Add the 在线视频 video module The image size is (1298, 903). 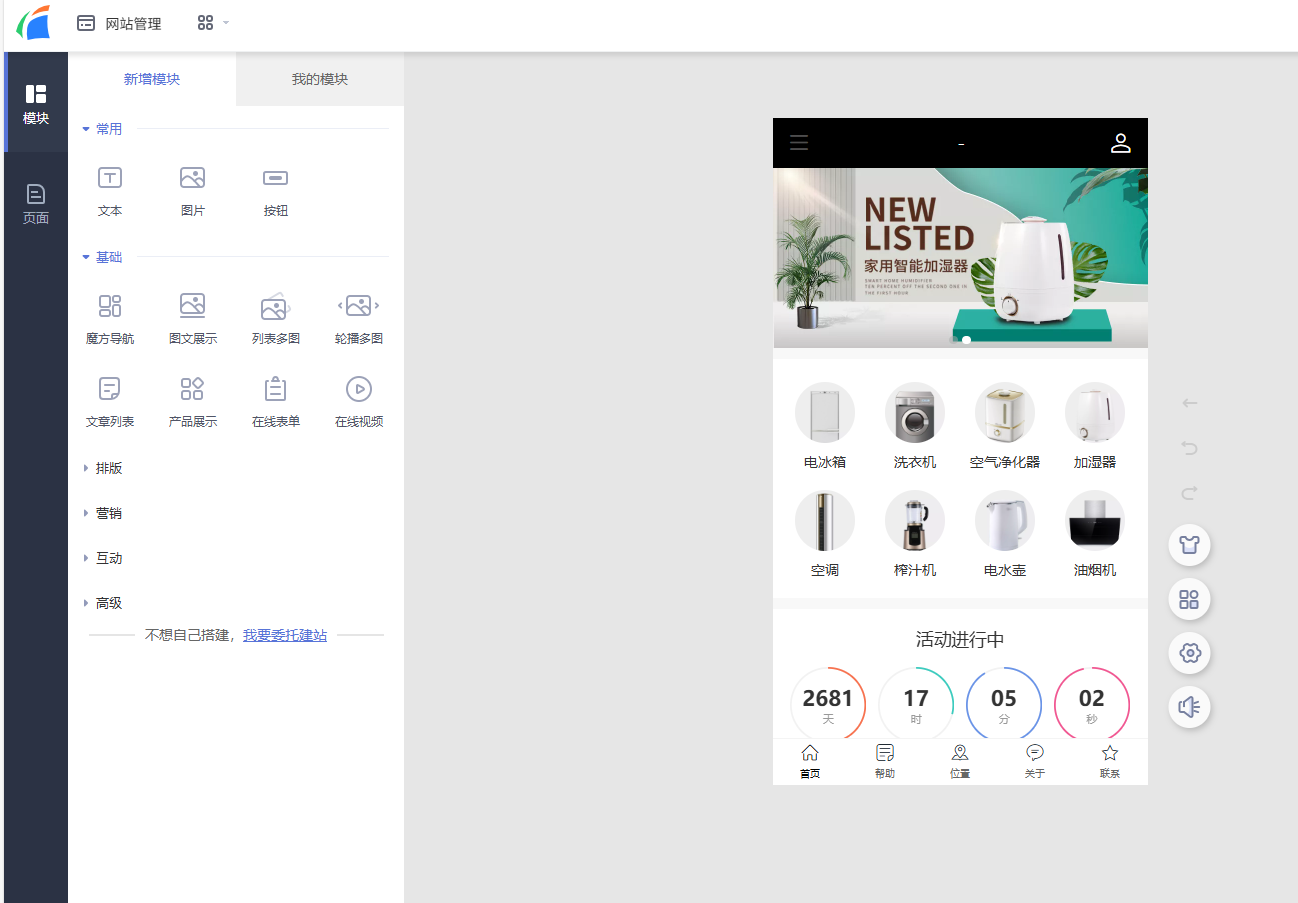(358, 401)
